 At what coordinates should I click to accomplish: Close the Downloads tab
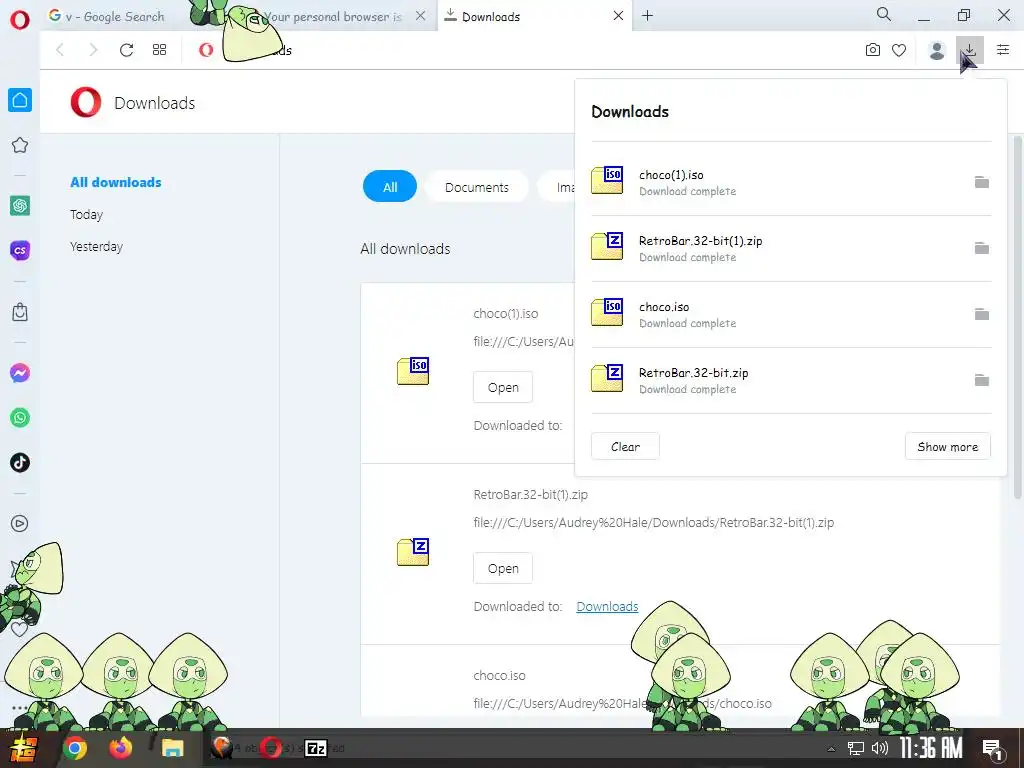pos(618,16)
